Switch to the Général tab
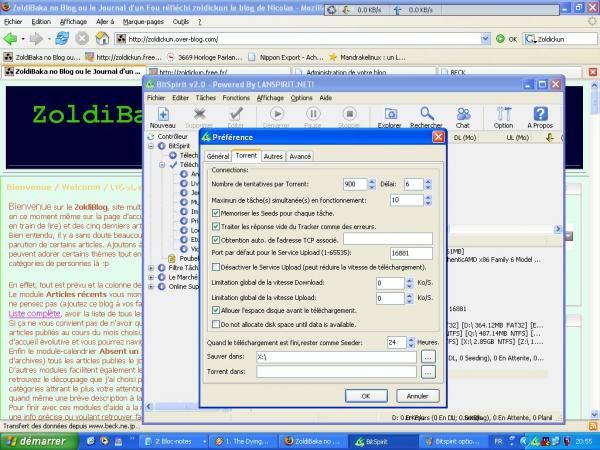 [217, 157]
